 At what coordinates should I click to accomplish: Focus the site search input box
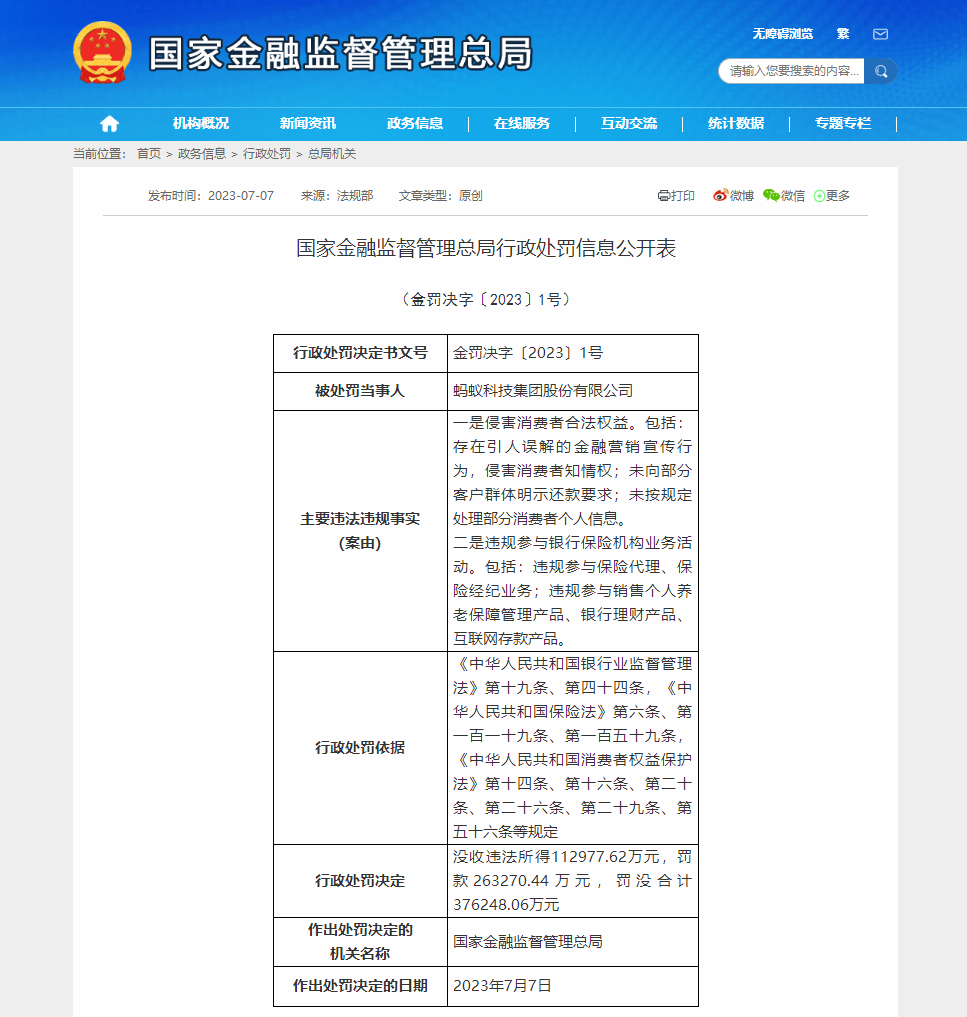[x=791, y=71]
